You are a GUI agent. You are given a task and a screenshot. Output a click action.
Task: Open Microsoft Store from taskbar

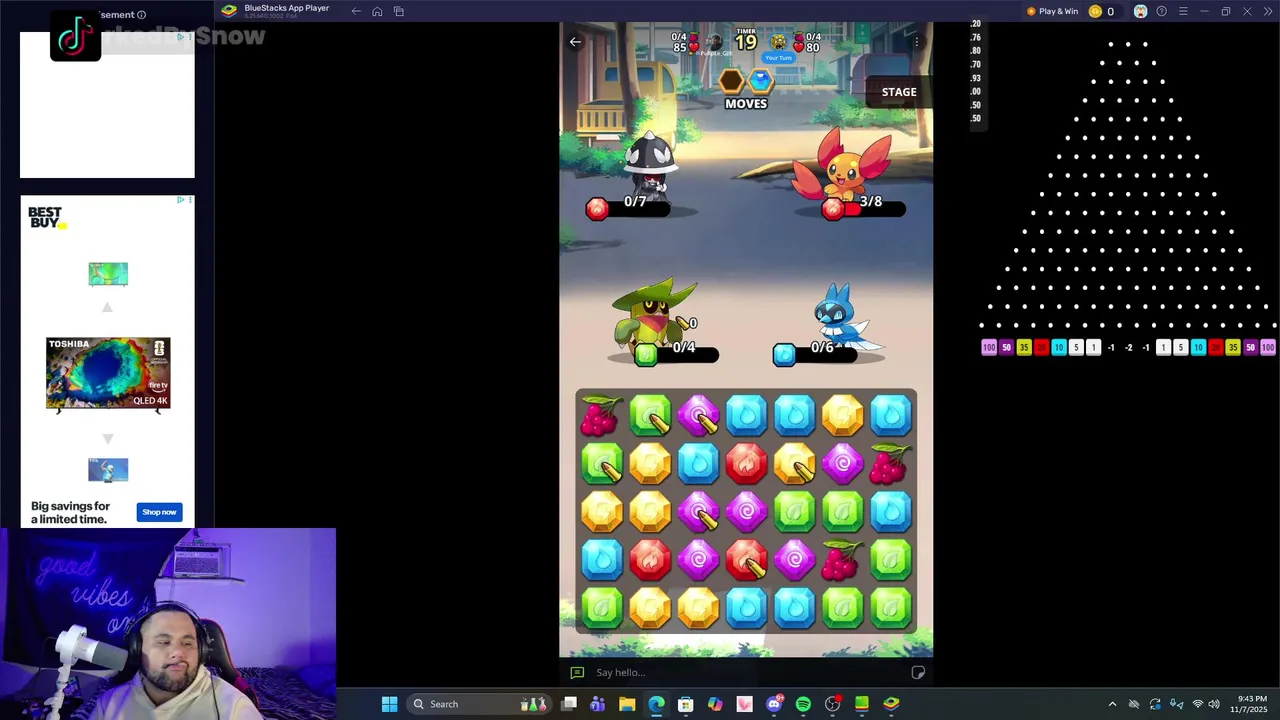[686, 704]
